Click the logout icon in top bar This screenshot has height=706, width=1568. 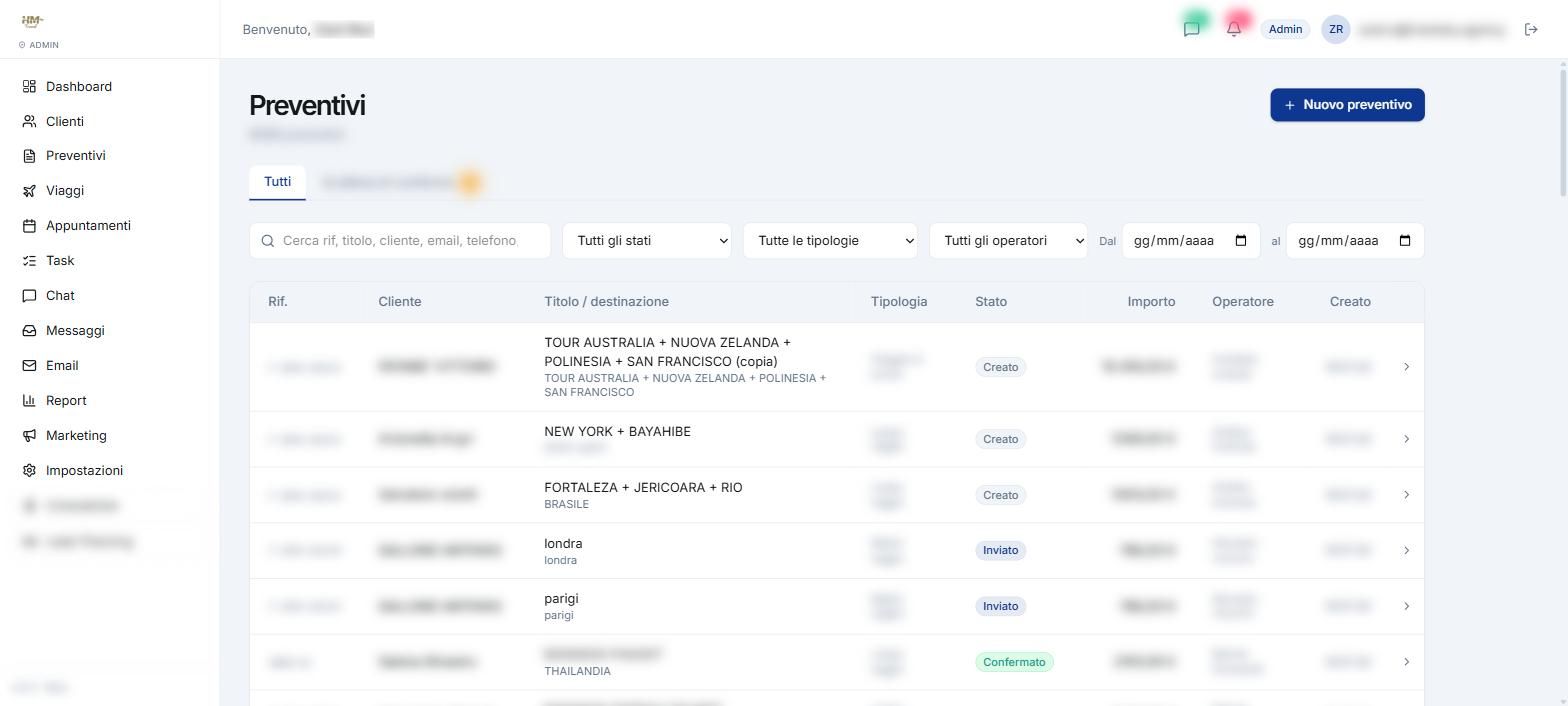tap(1531, 30)
